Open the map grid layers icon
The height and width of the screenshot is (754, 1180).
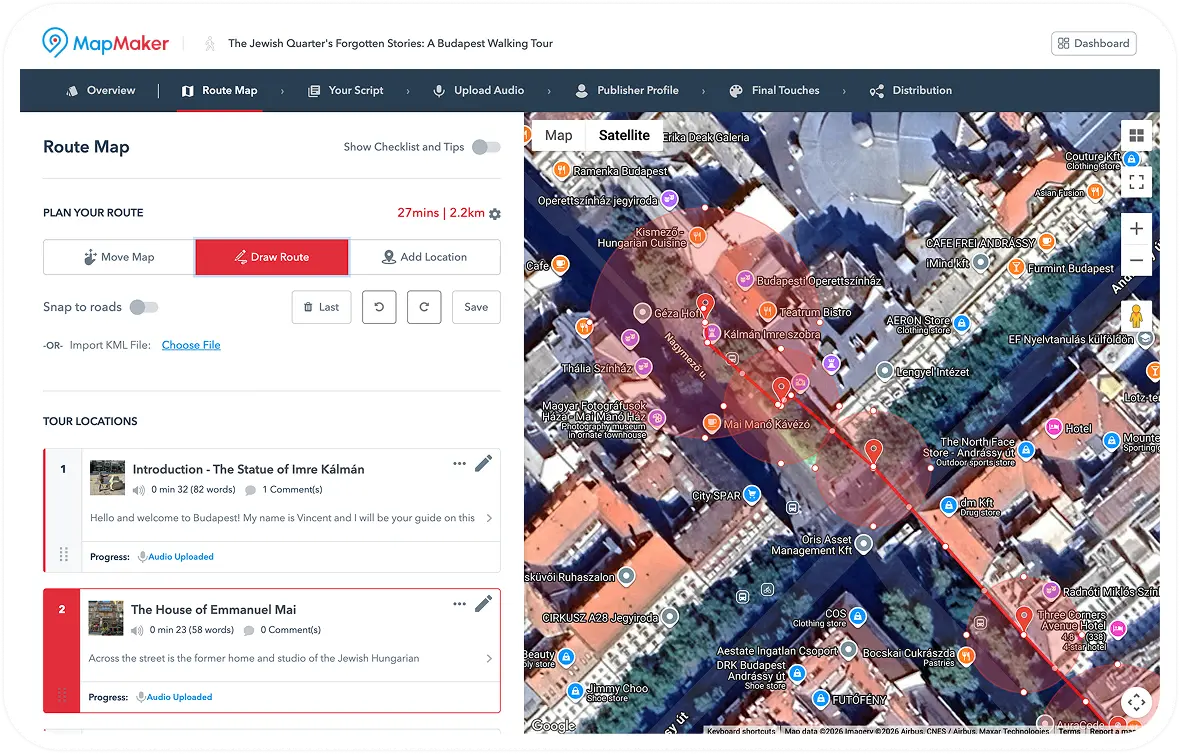(1136, 135)
